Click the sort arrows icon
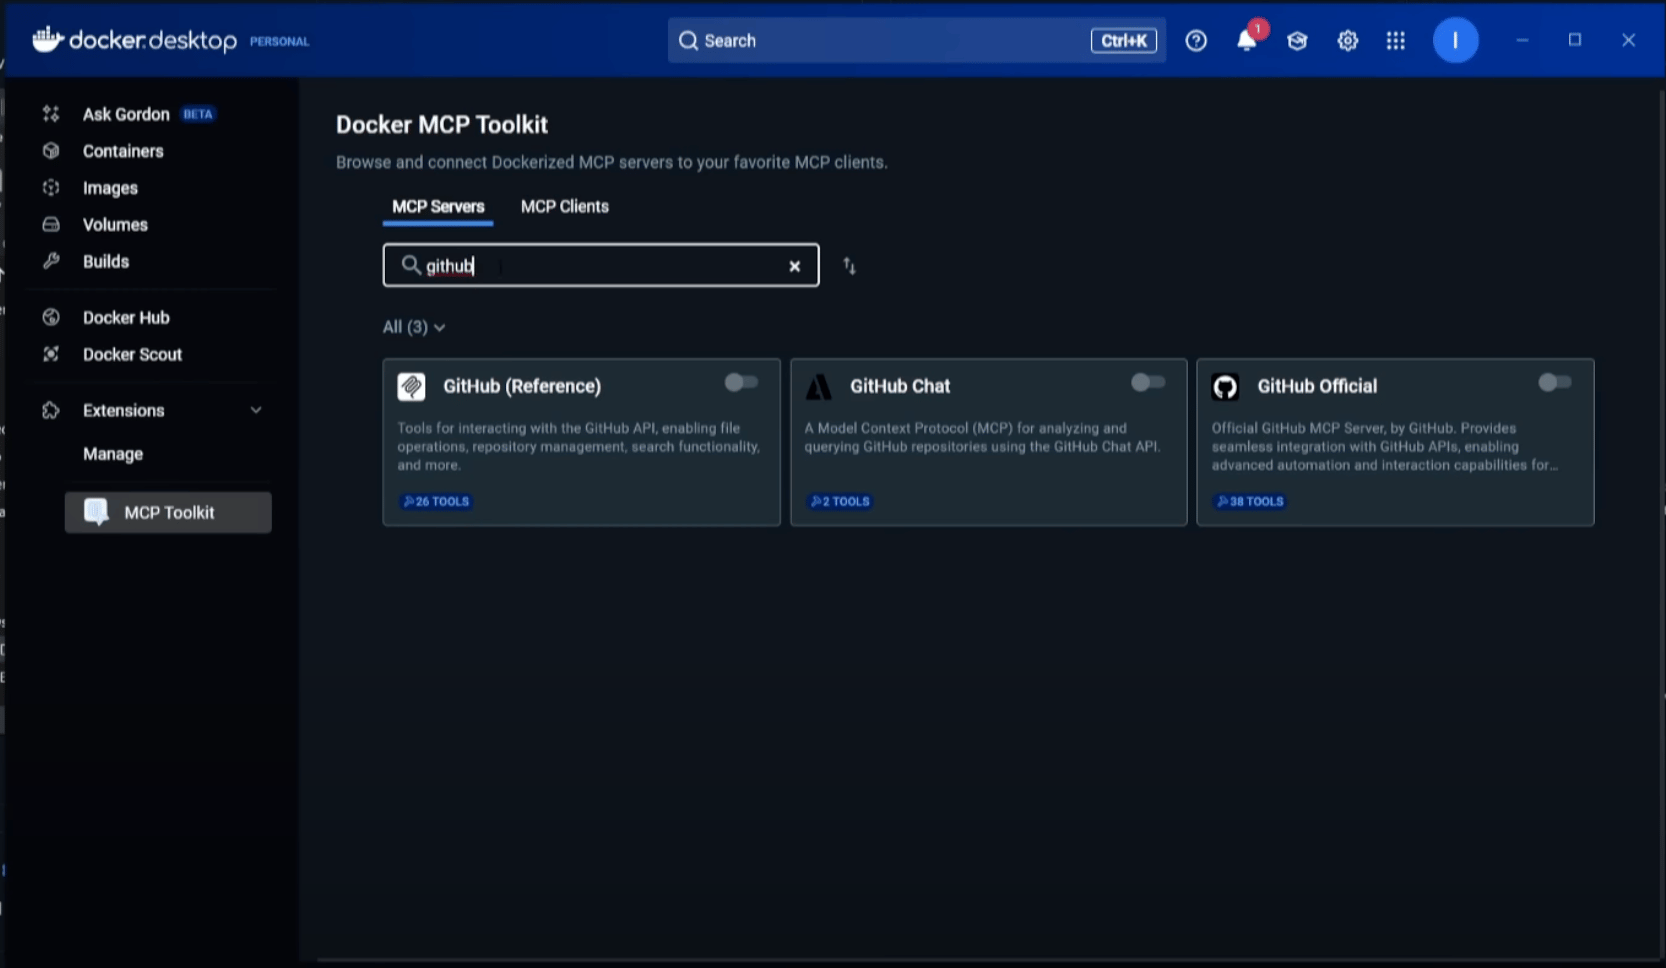 (849, 266)
